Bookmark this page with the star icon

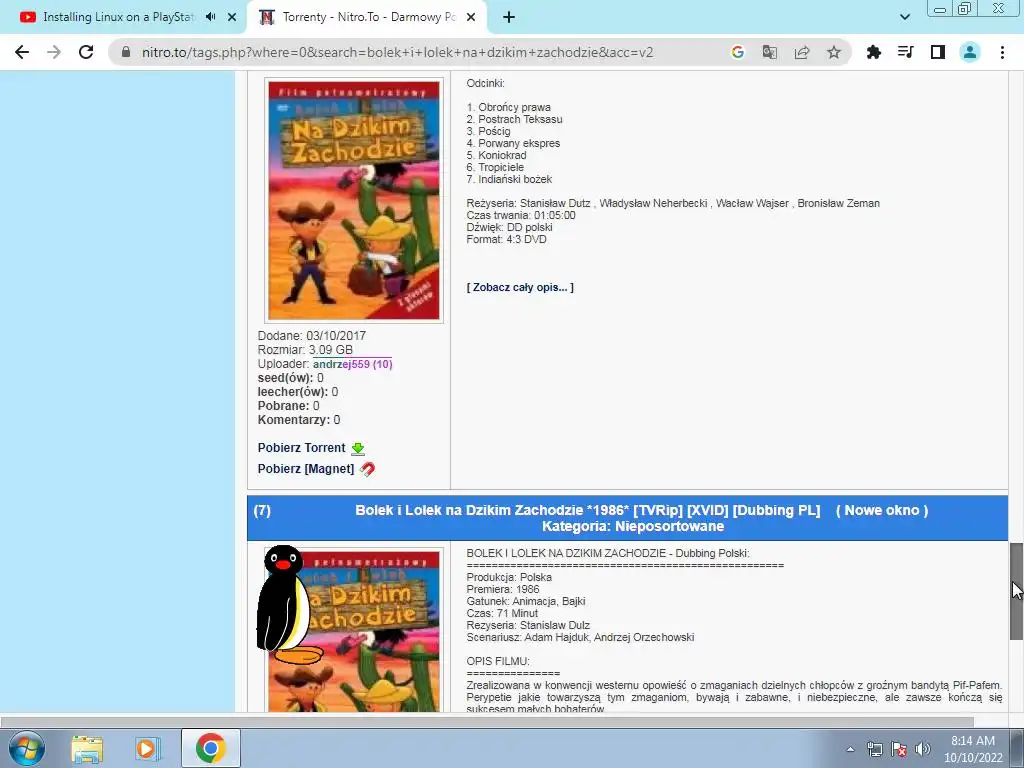coord(833,52)
